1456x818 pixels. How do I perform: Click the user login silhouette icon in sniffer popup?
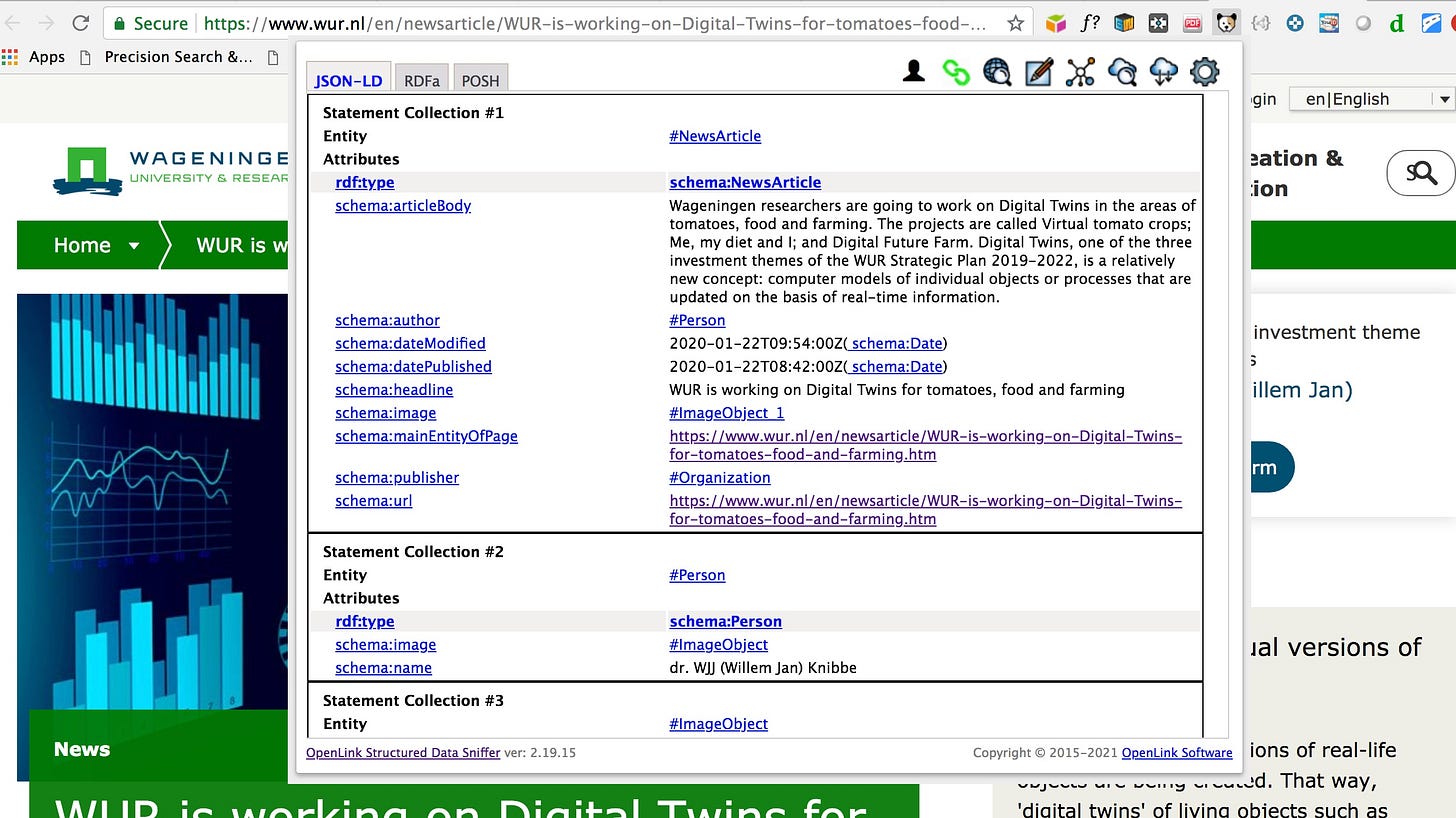pos(913,71)
